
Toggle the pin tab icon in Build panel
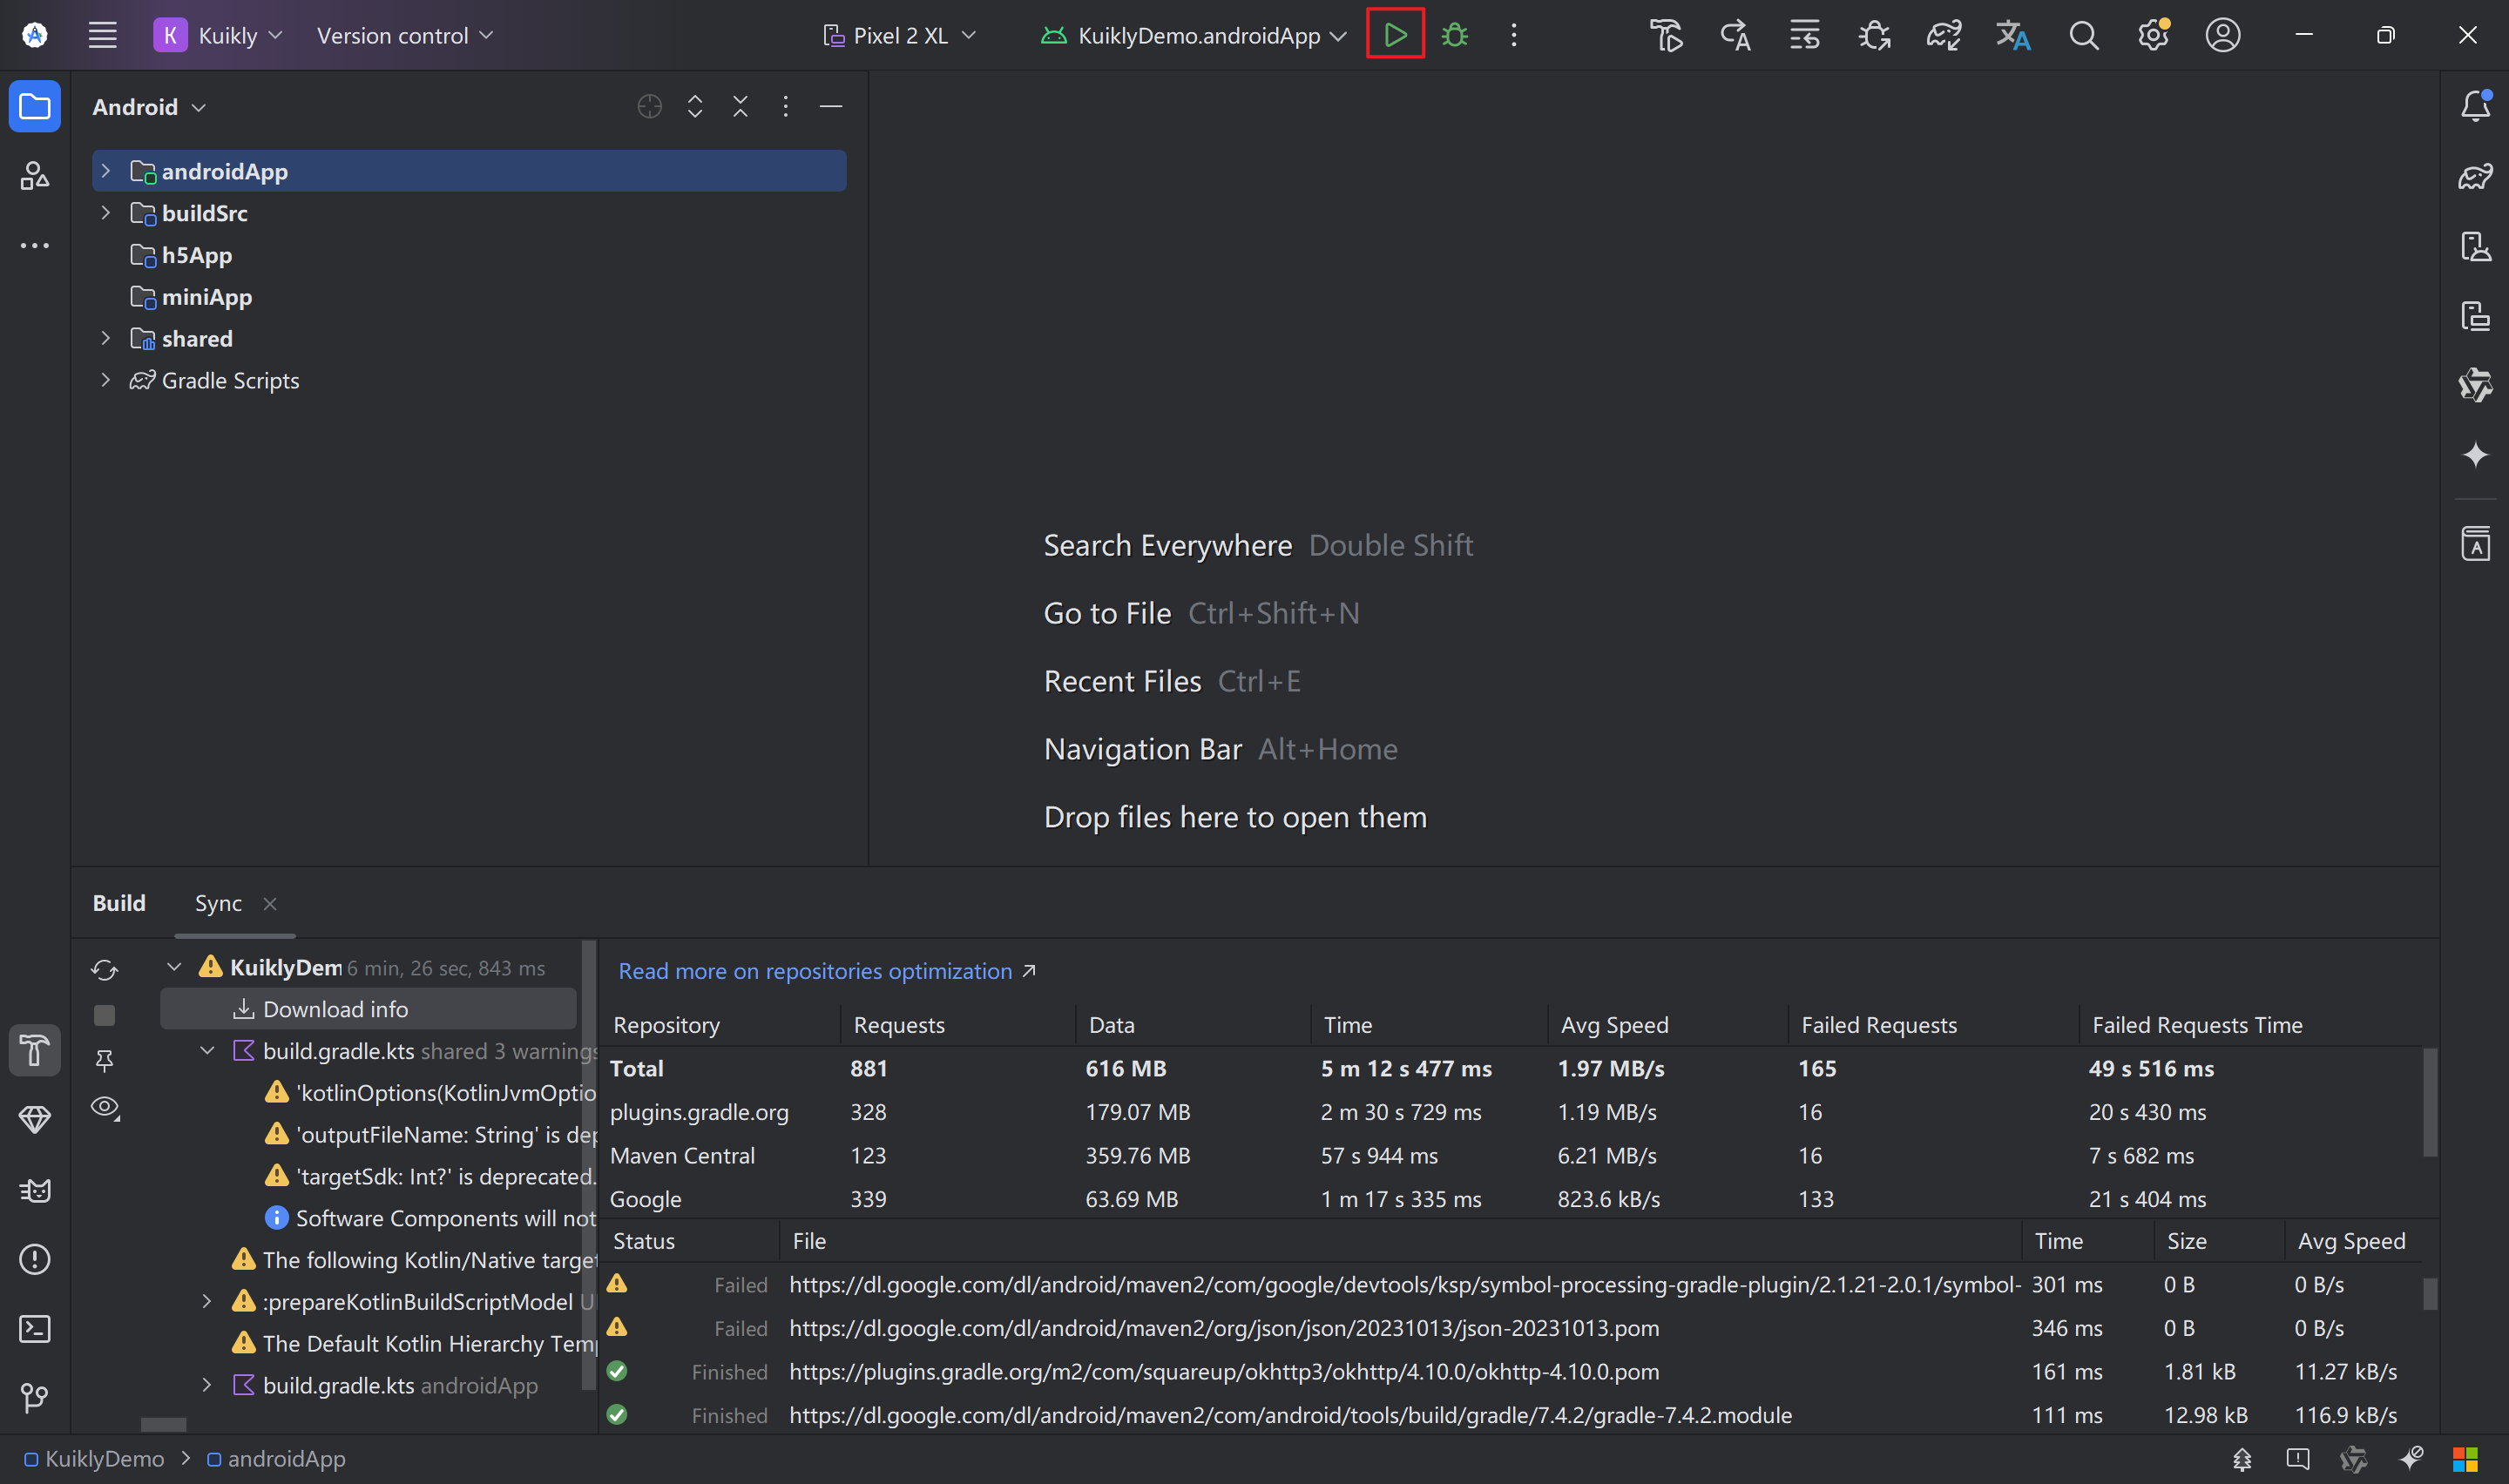point(104,1060)
